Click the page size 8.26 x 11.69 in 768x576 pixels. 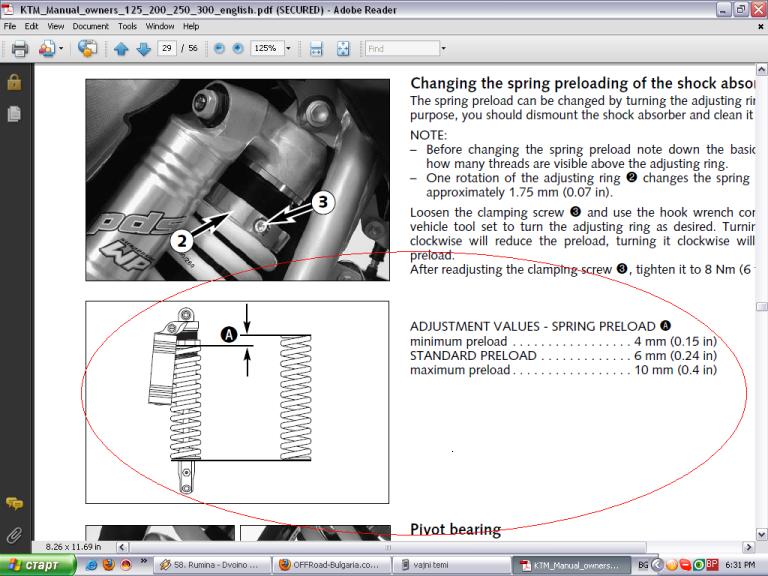point(73,547)
